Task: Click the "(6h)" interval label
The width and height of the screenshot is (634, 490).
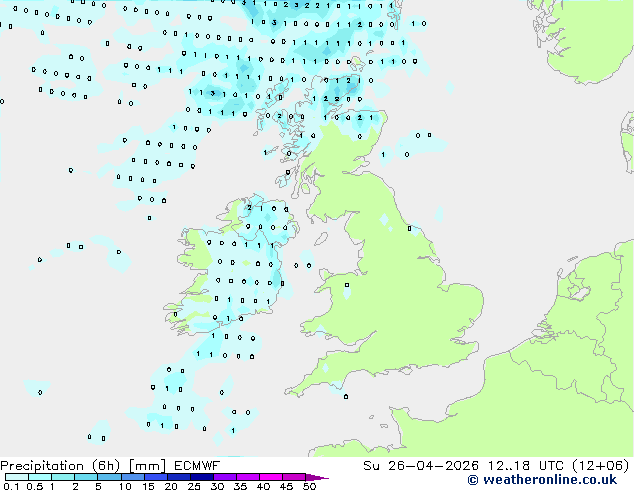Action: coord(106,466)
